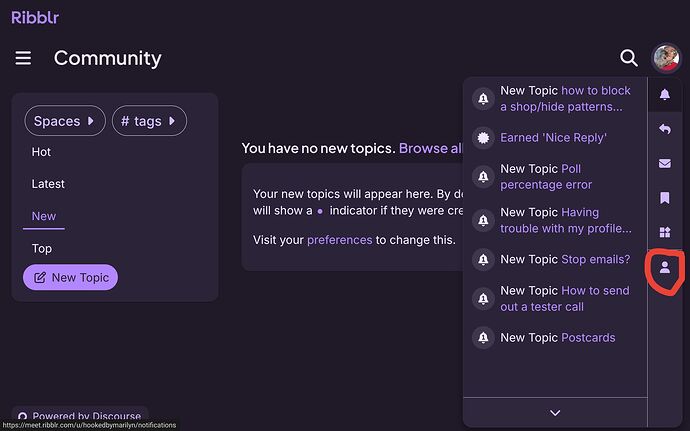690x431 pixels.
Task: Open the Earned 'Nice Reply' notification
Action: (x=554, y=138)
